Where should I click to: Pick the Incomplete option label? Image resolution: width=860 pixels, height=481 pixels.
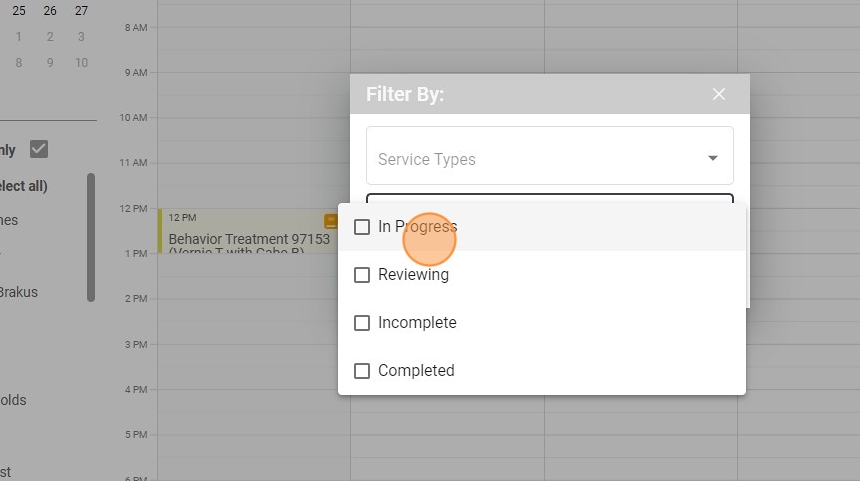(x=417, y=323)
